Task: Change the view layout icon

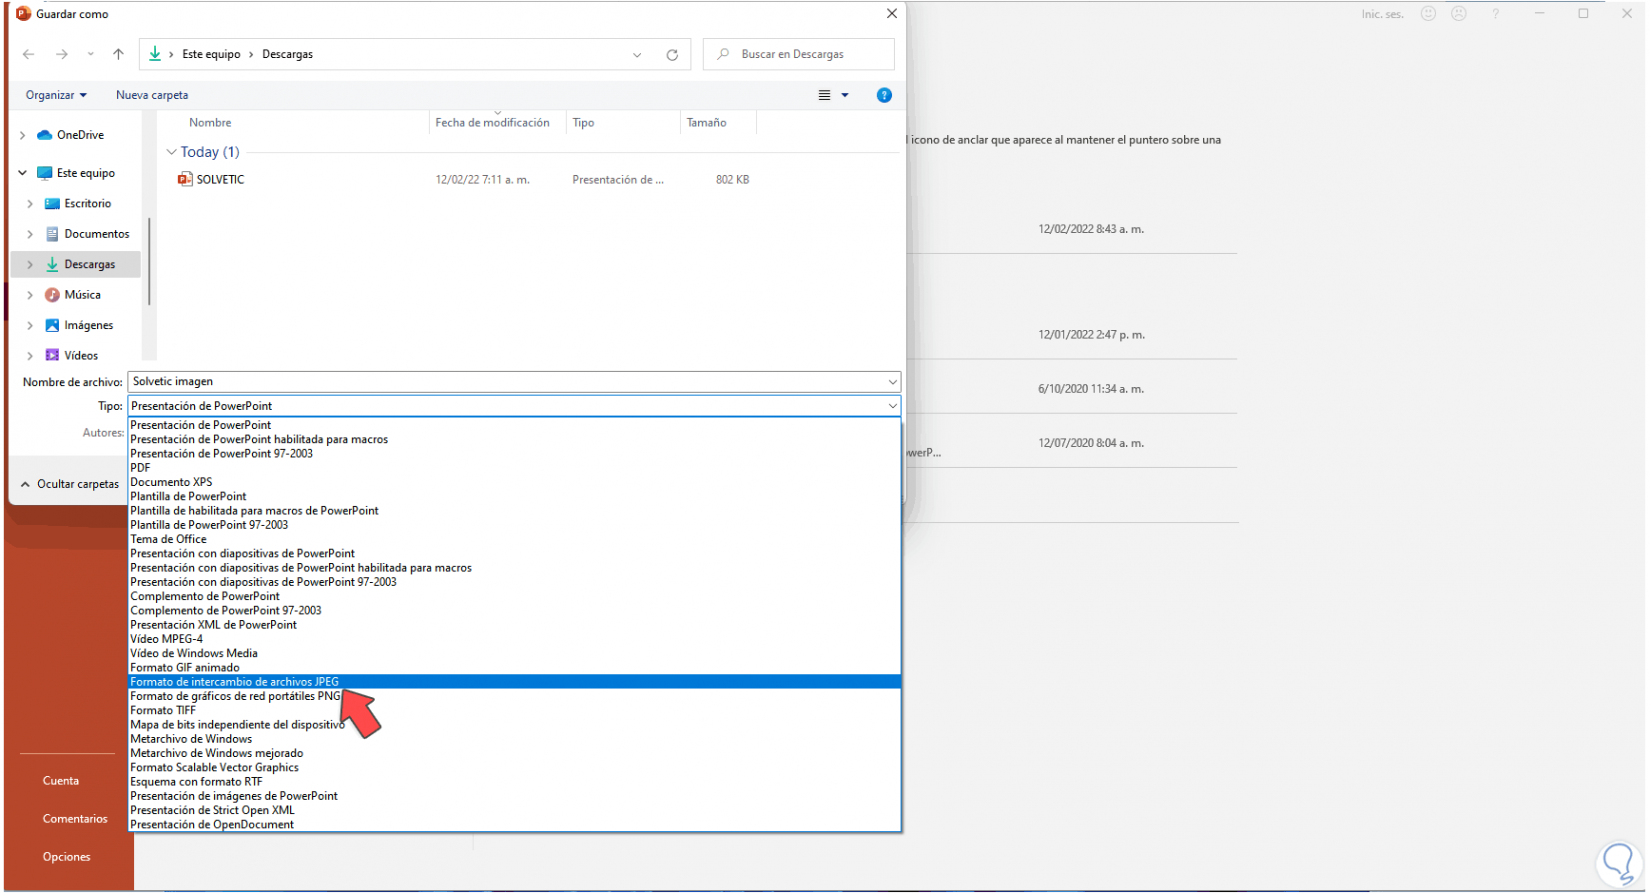Action: [824, 95]
